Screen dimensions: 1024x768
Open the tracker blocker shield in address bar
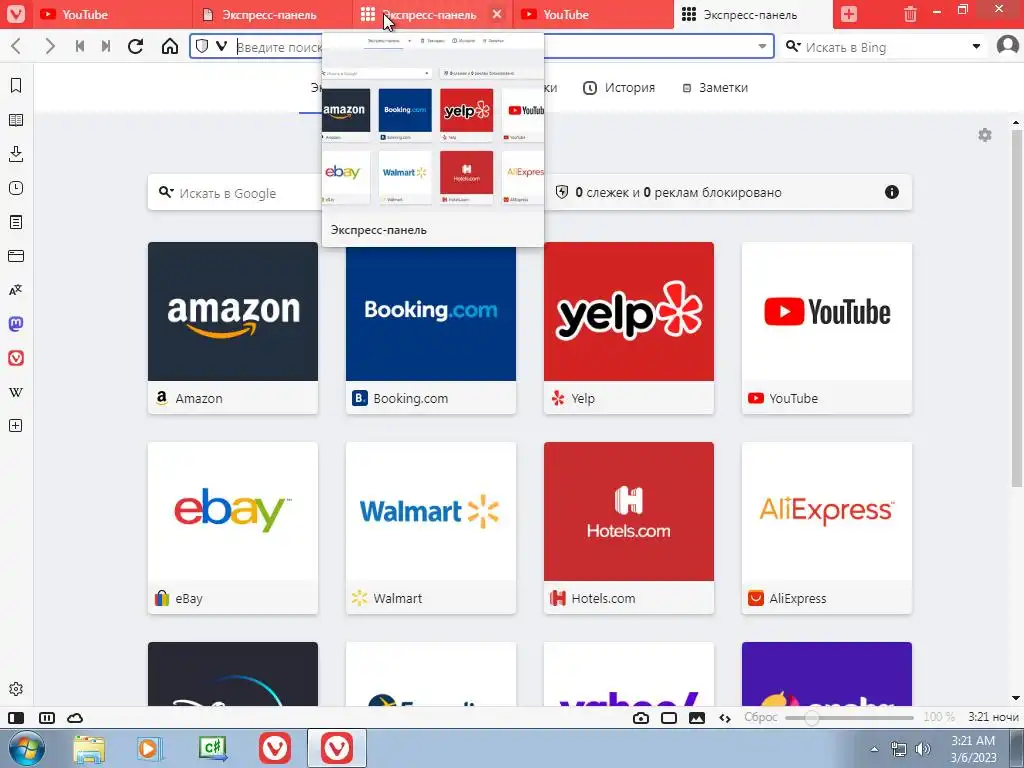point(202,46)
